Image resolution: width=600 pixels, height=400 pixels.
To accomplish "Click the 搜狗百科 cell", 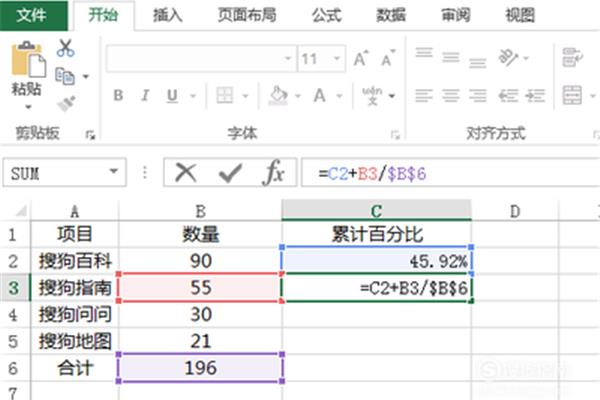I will coord(75,261).
